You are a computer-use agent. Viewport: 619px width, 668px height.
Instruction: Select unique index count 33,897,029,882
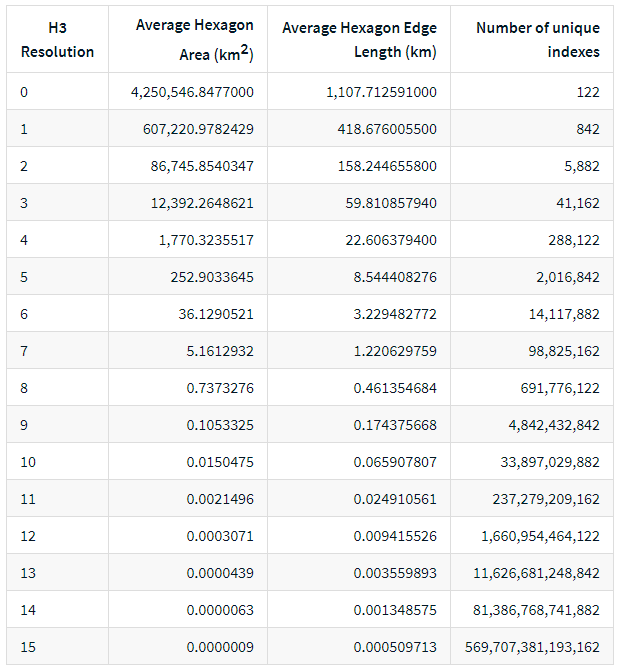[x=550, y=463]
